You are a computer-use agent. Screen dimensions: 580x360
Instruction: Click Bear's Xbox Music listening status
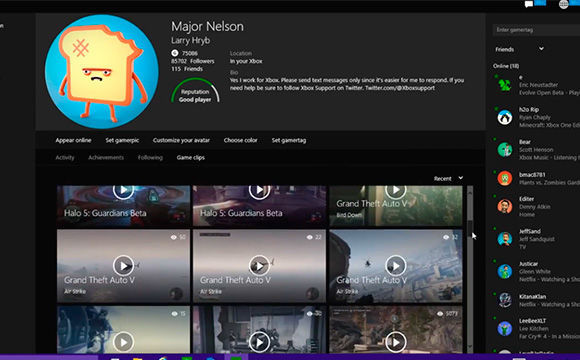(549, 158)
